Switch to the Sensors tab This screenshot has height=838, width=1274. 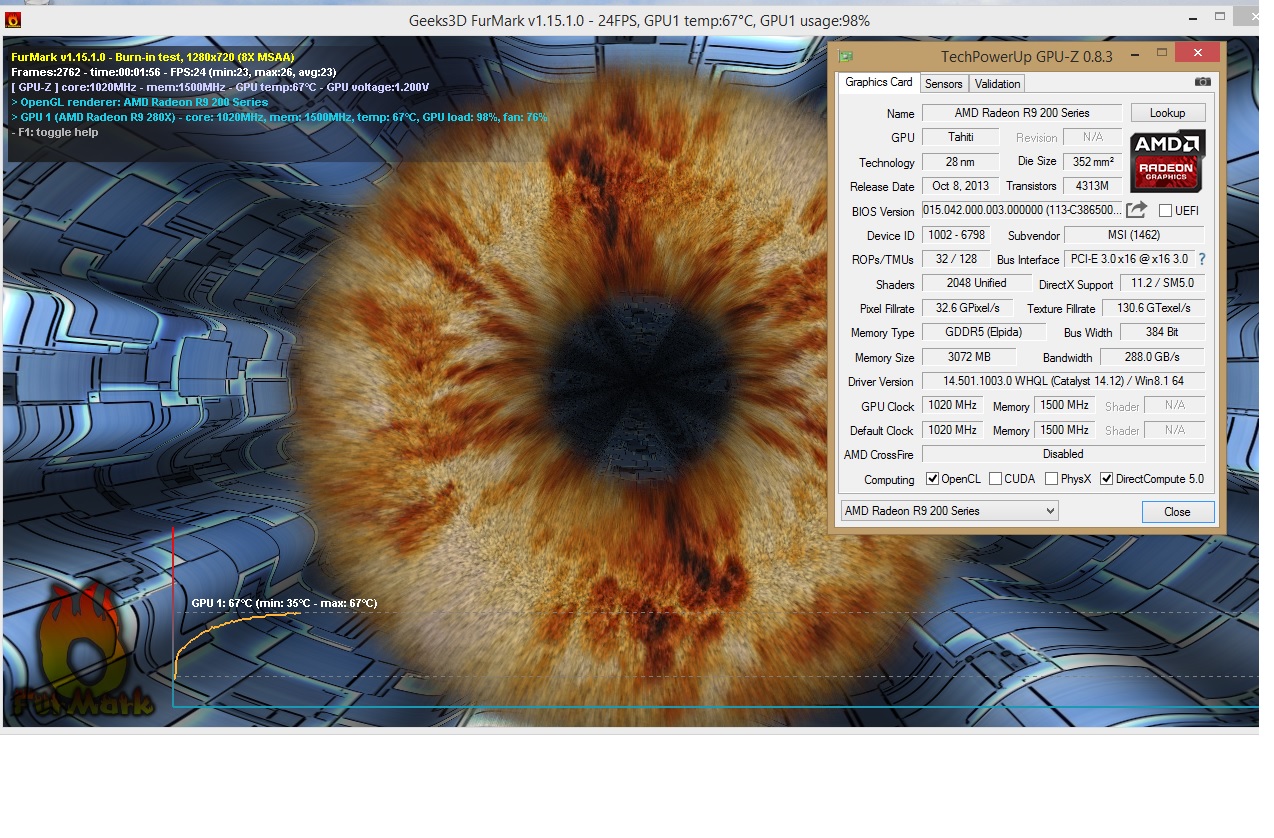[943, 84]
